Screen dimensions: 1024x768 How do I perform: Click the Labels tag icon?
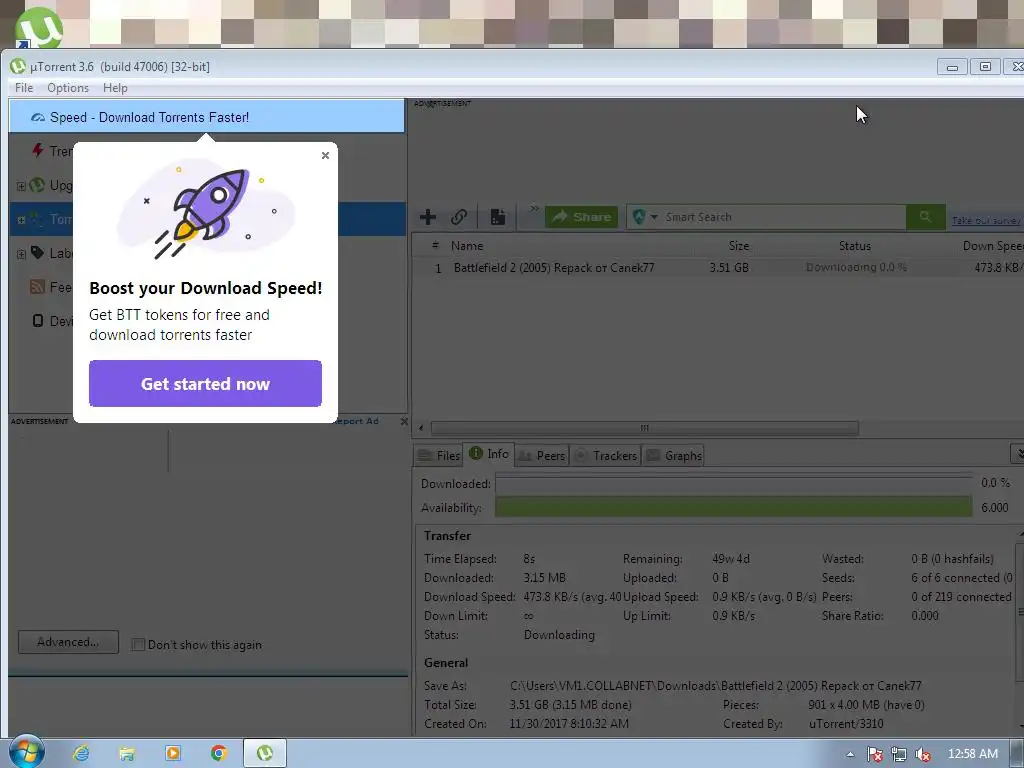[x=38, y=253]
